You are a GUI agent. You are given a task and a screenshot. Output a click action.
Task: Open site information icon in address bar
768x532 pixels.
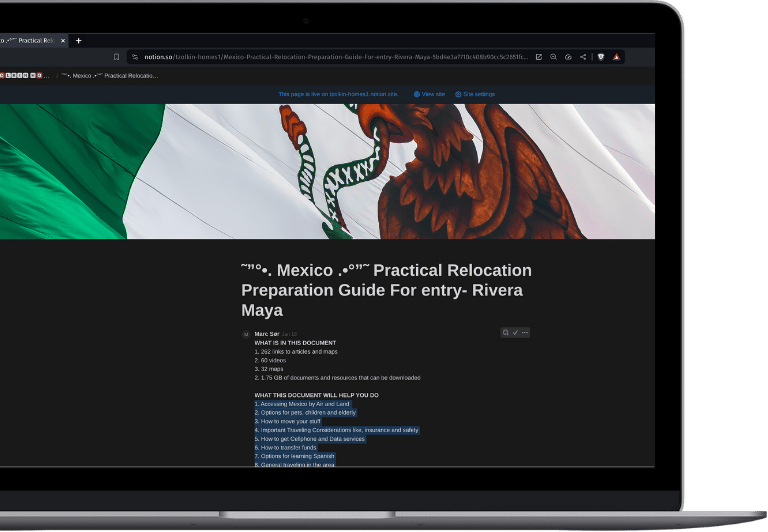(x=135, y=57)
